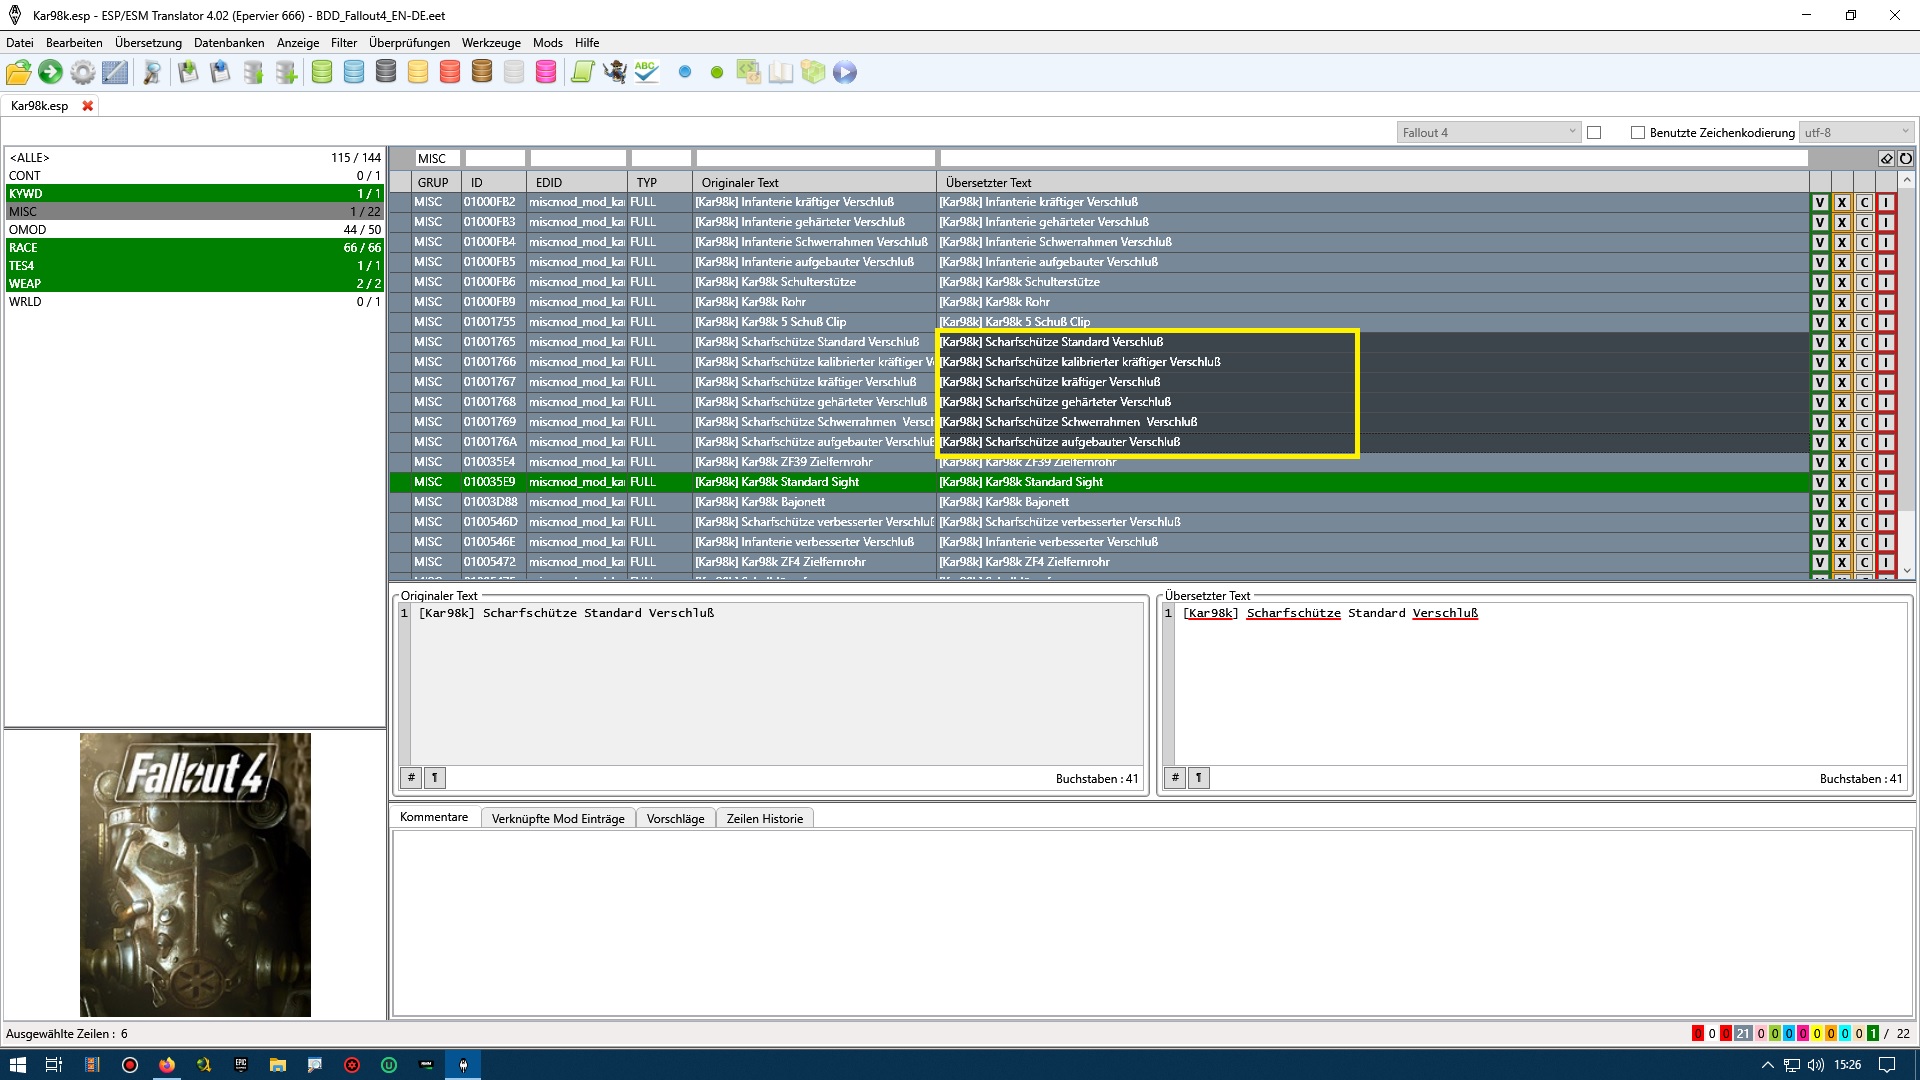Open the Übersetzung menu

148,43
